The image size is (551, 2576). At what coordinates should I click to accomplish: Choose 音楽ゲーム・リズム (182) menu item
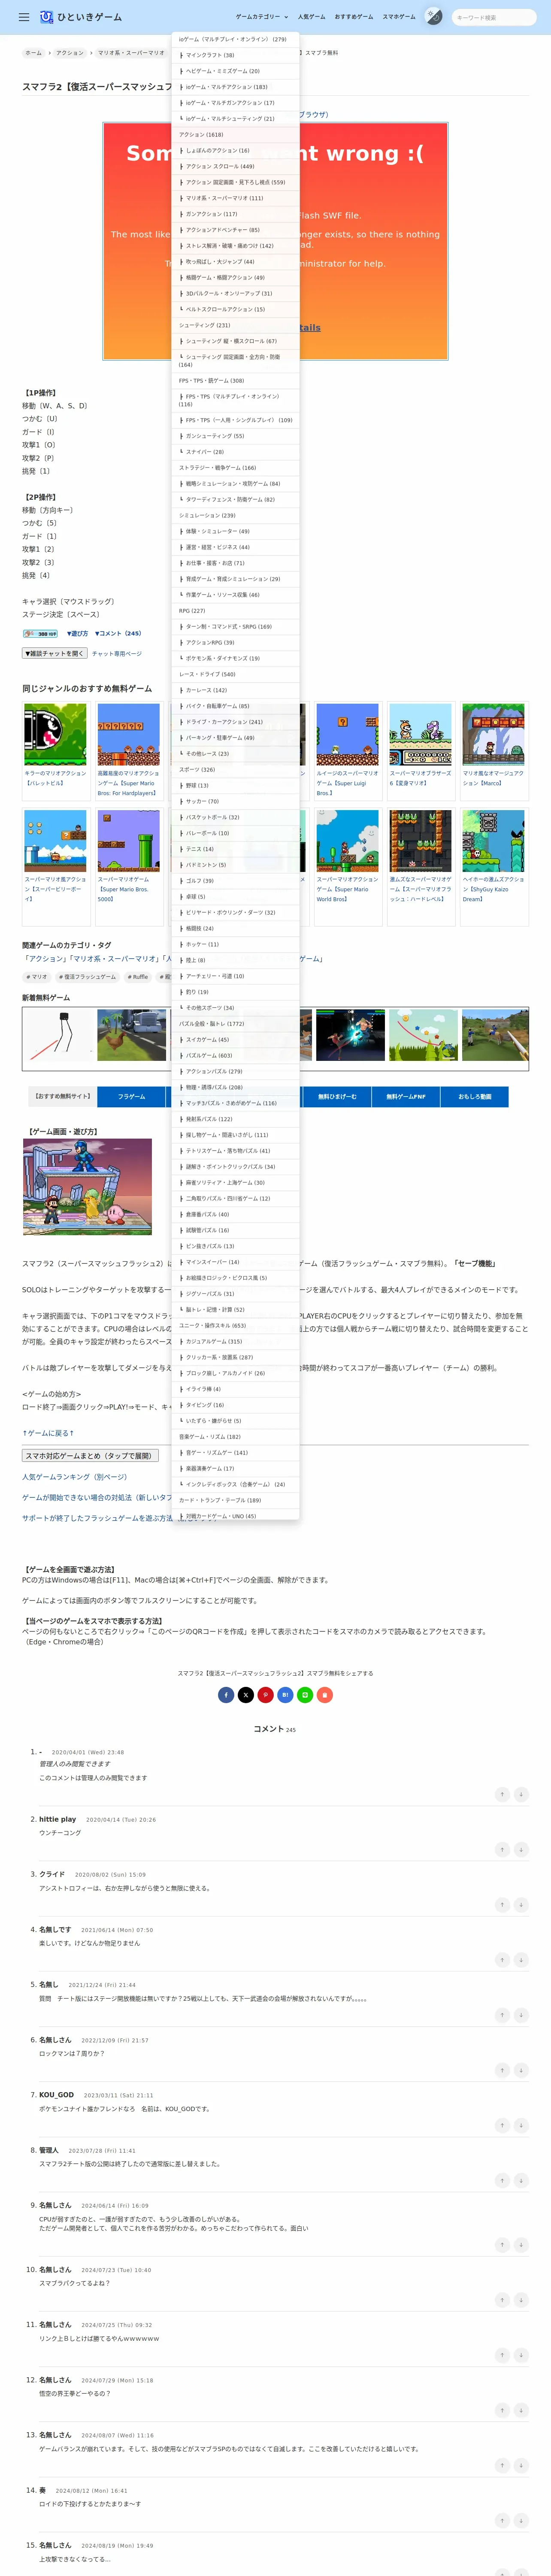point(235,1437)
